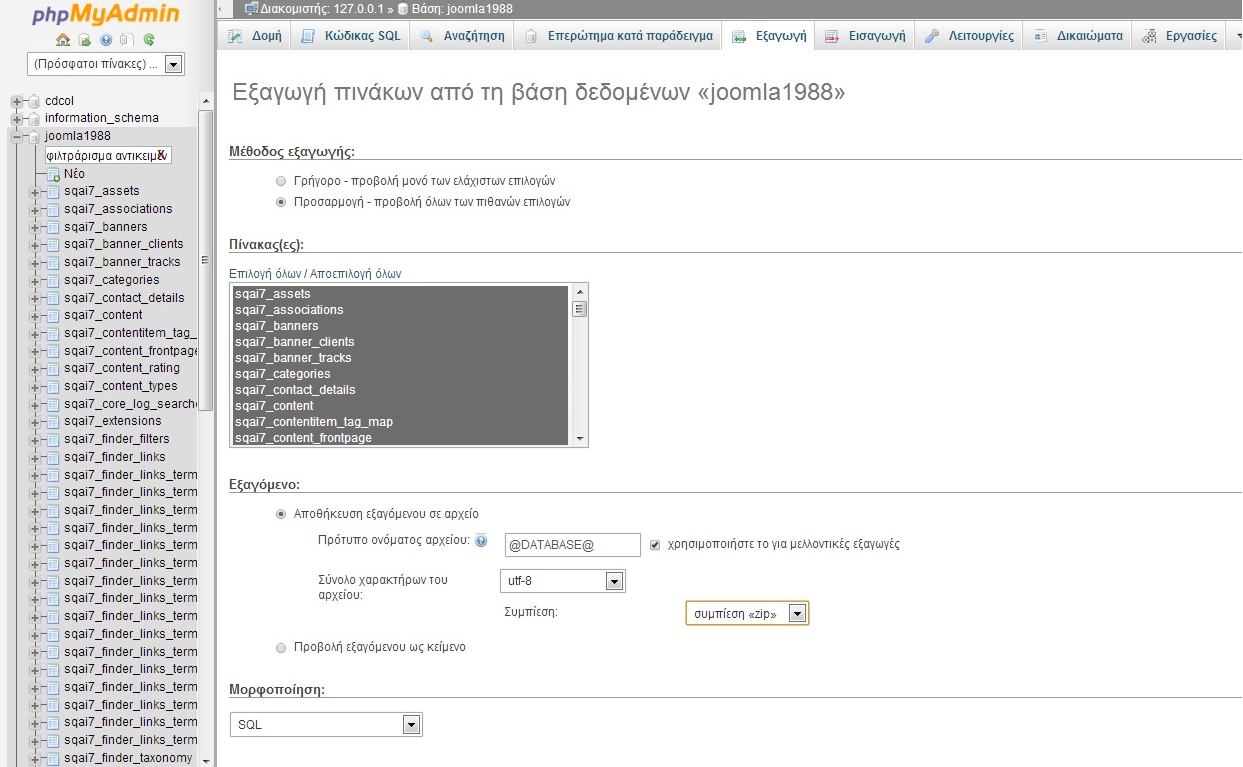Screen dimensions: 1243x767
Task: Collapse the joomla1988 database tree node
Action: click(x=17, y=136)
